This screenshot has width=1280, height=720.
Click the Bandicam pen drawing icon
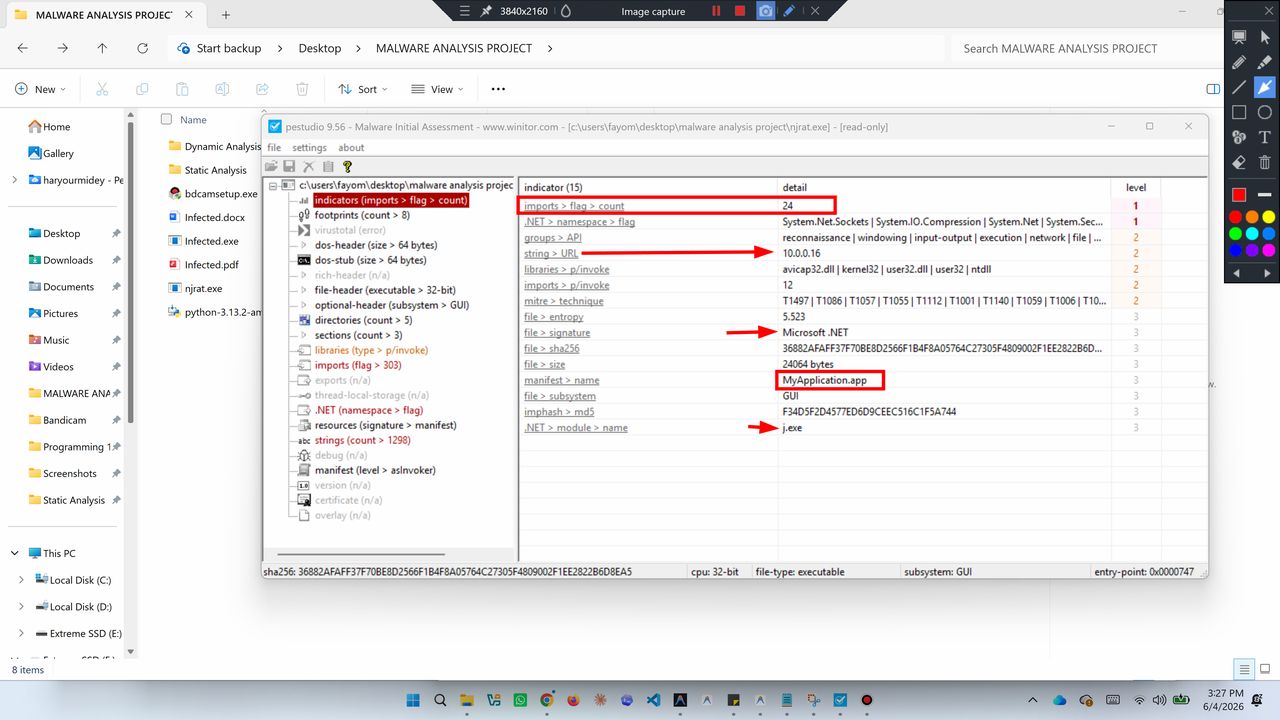click(790, 11)
